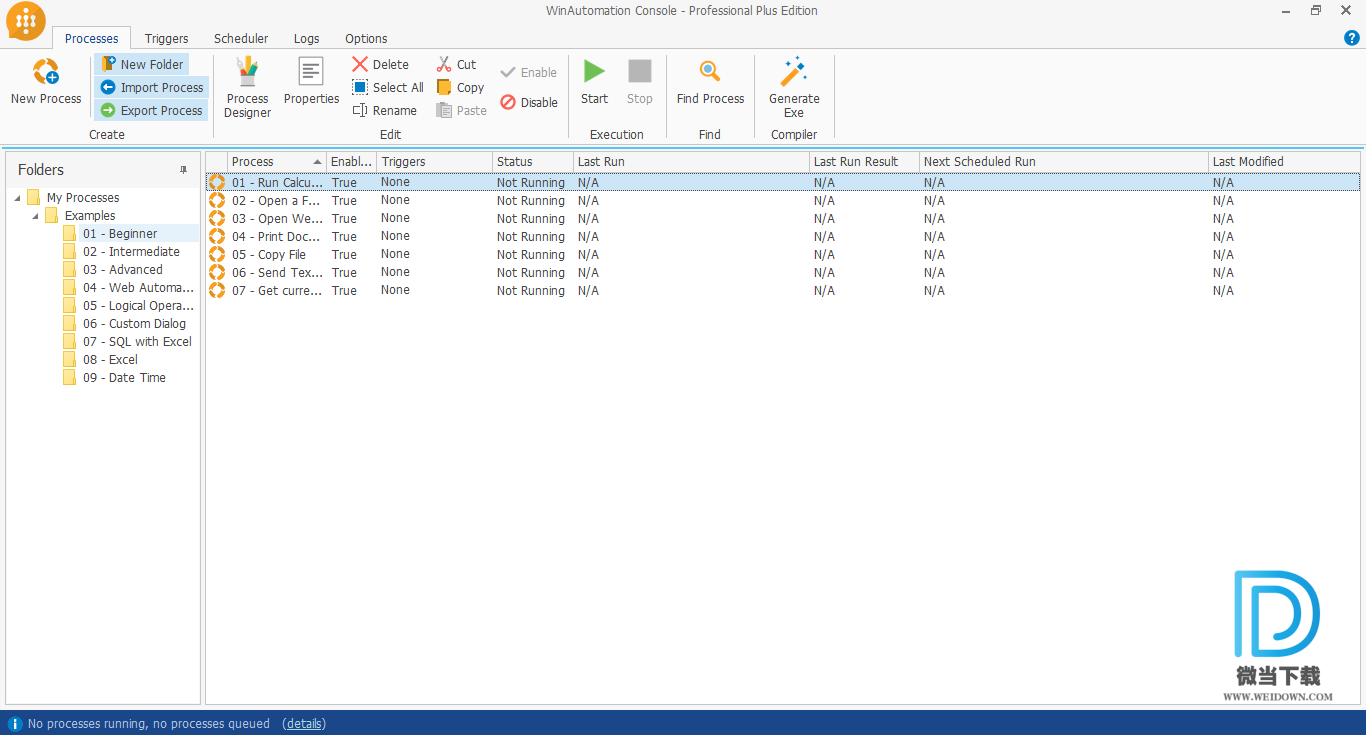Select the 02 - Intermediate folder
Screen dimensions: 1366x735
click(x=131, y=252)
